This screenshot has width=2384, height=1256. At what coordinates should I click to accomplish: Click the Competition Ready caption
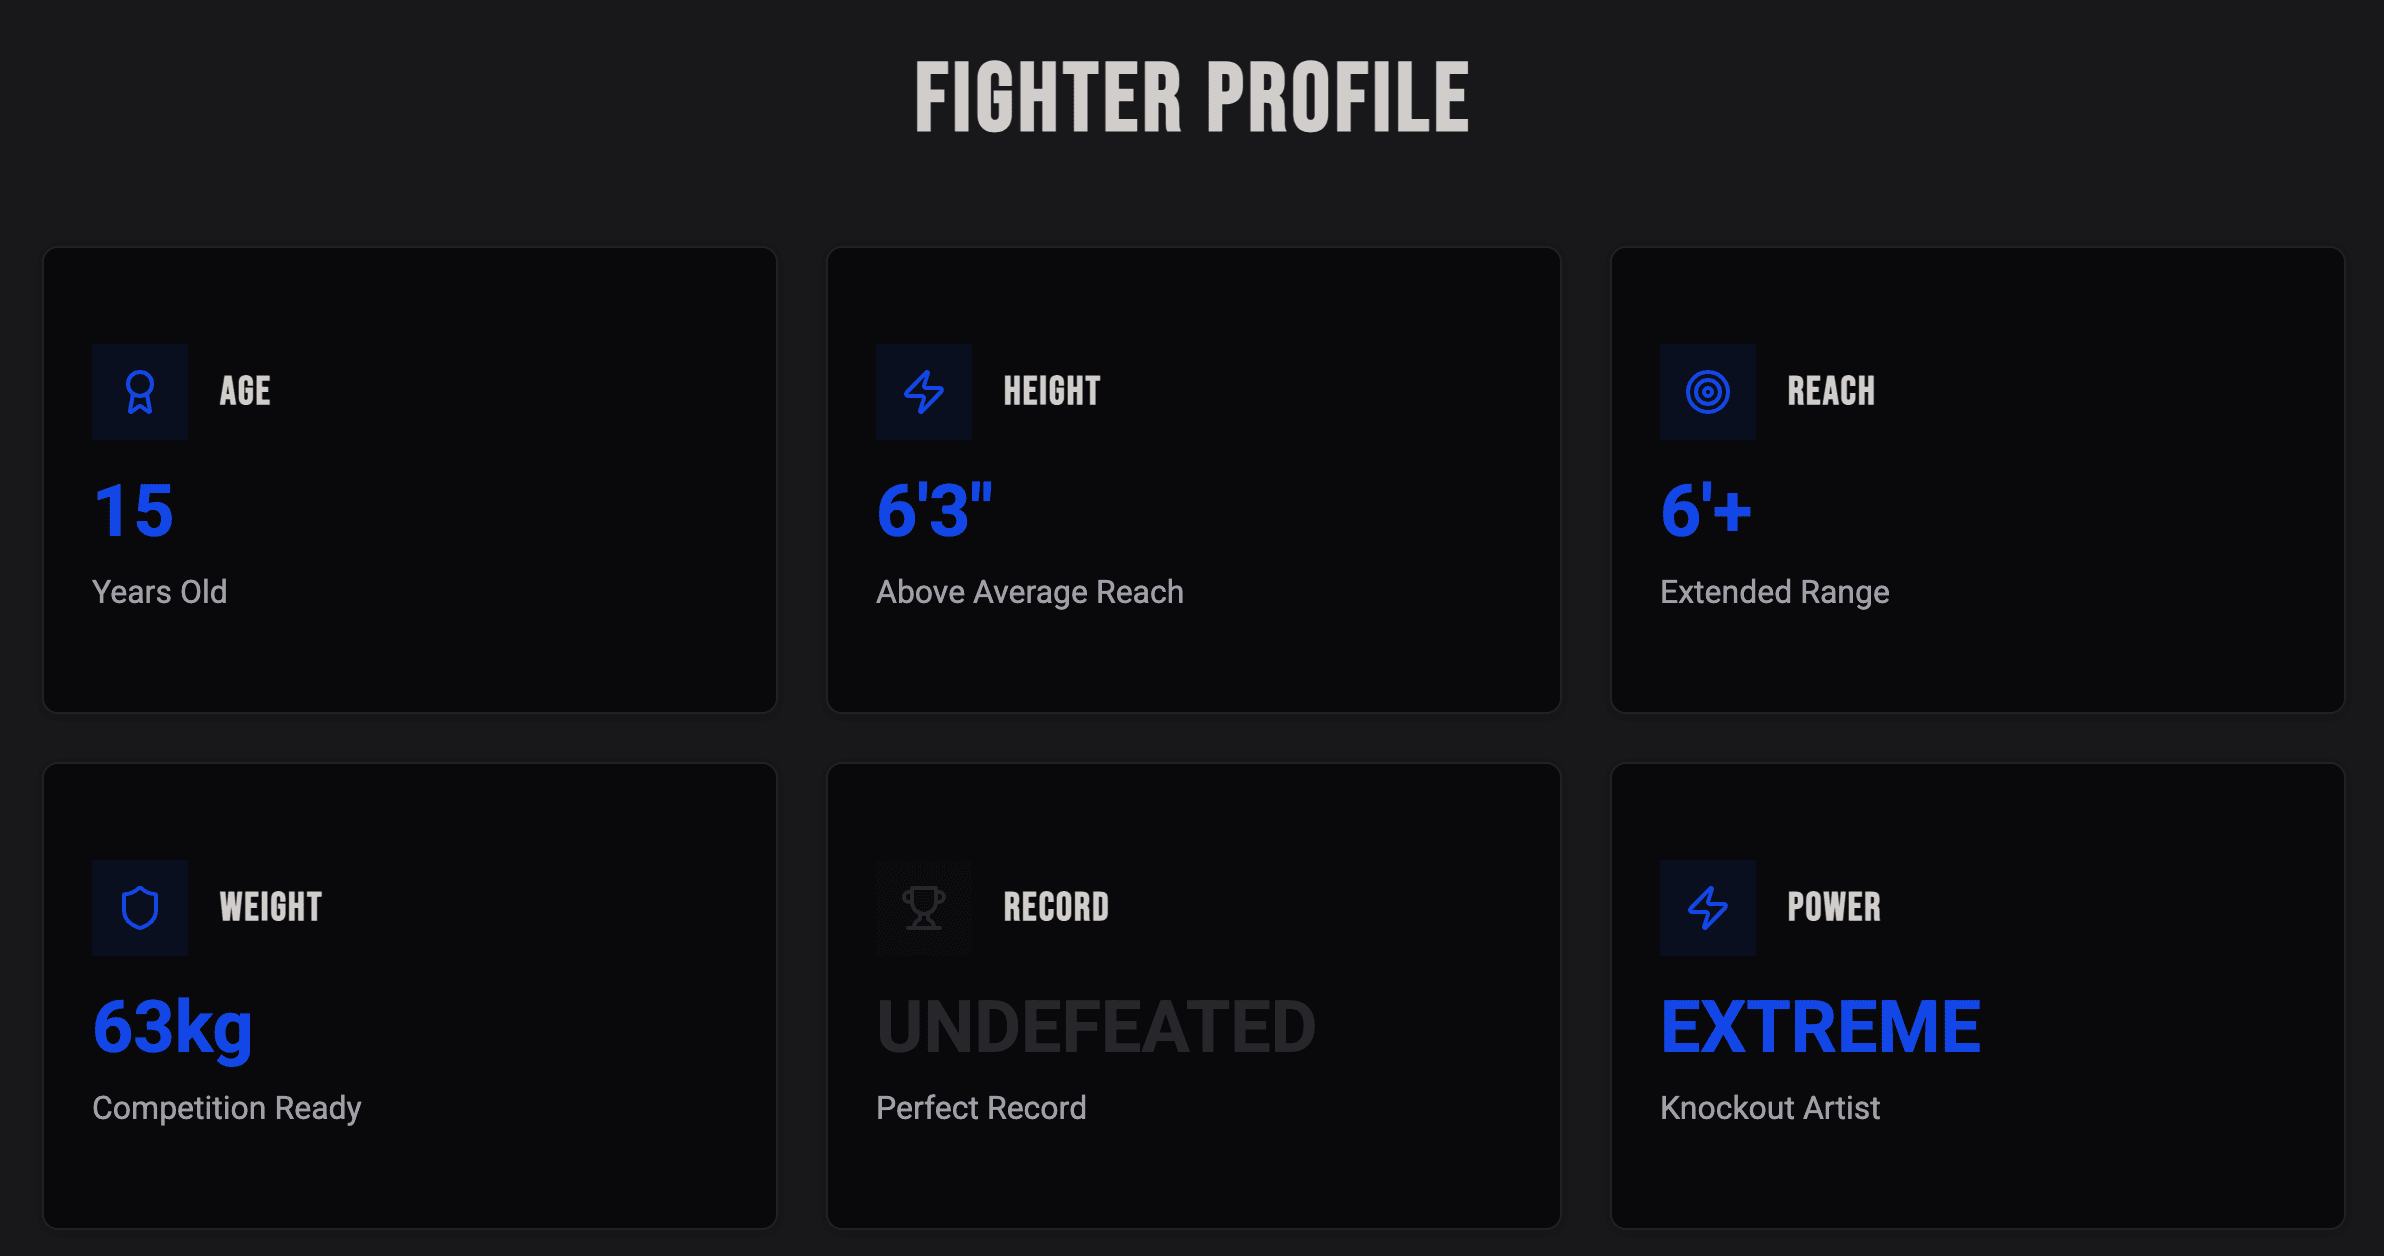pos(227,1108)
